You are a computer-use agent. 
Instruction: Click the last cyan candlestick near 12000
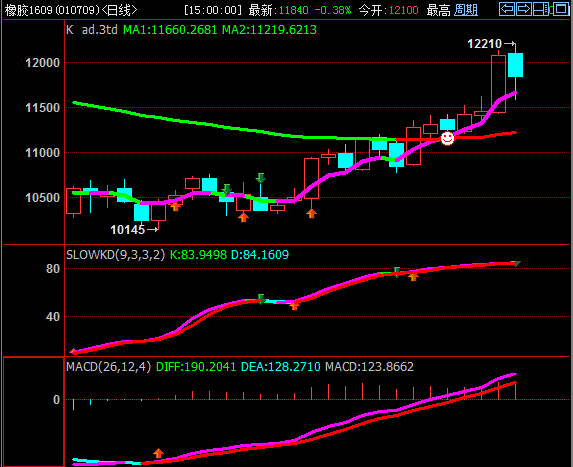pos(515,65)
